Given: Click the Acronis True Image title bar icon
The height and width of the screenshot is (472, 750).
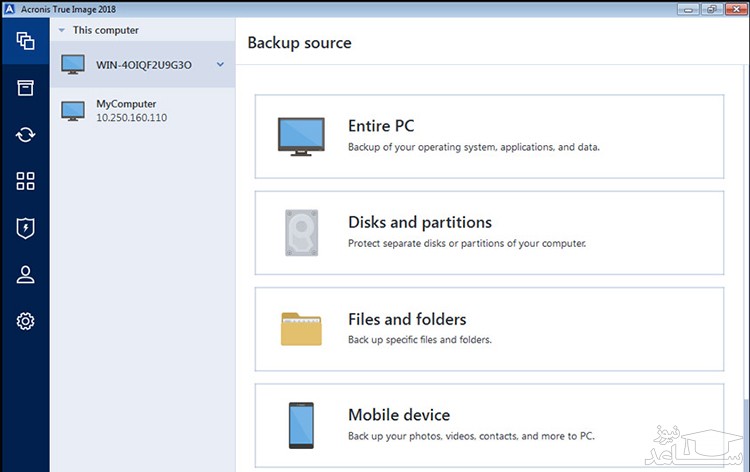Looking at the screenshot, I should pyautogui.click(x=8, y=8).
